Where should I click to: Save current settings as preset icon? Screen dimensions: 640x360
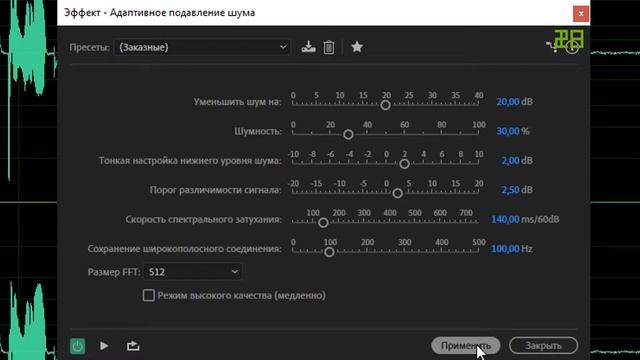tap(308, 47)
